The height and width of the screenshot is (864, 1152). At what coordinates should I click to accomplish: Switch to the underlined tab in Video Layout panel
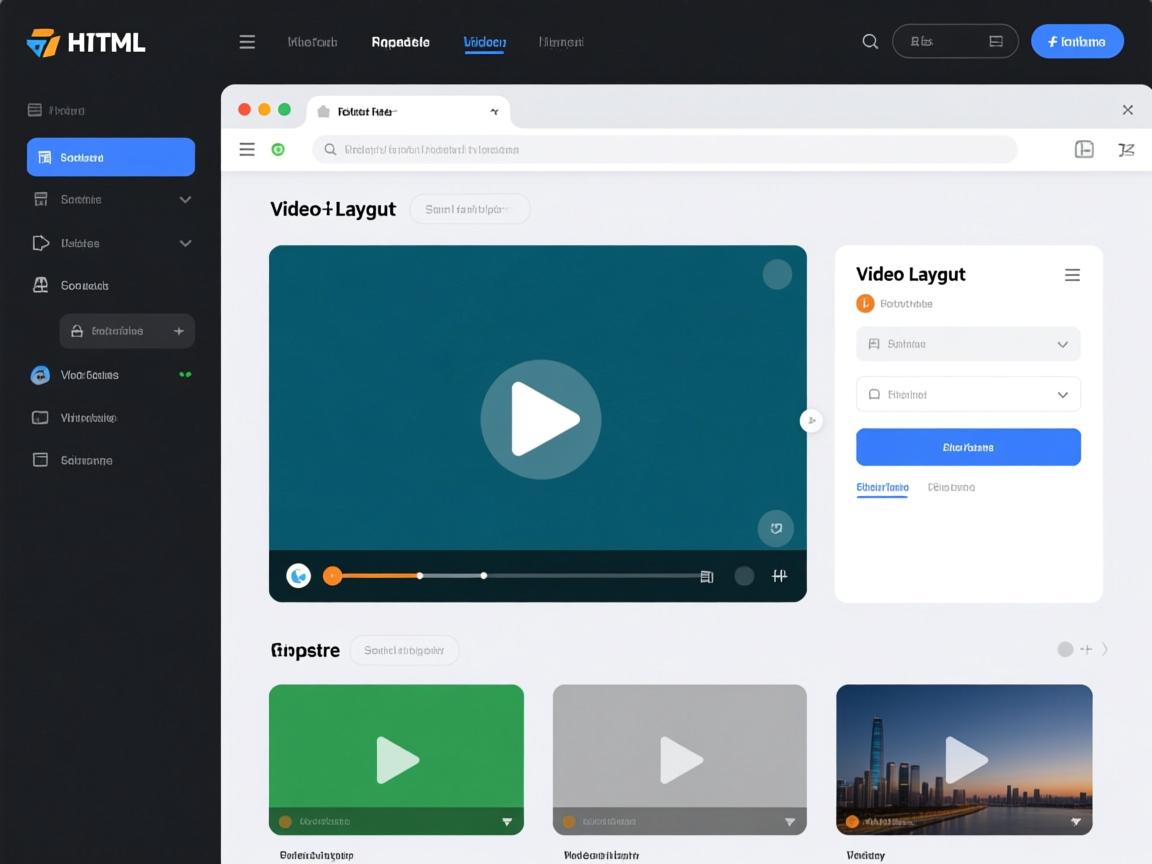[882, 488]
